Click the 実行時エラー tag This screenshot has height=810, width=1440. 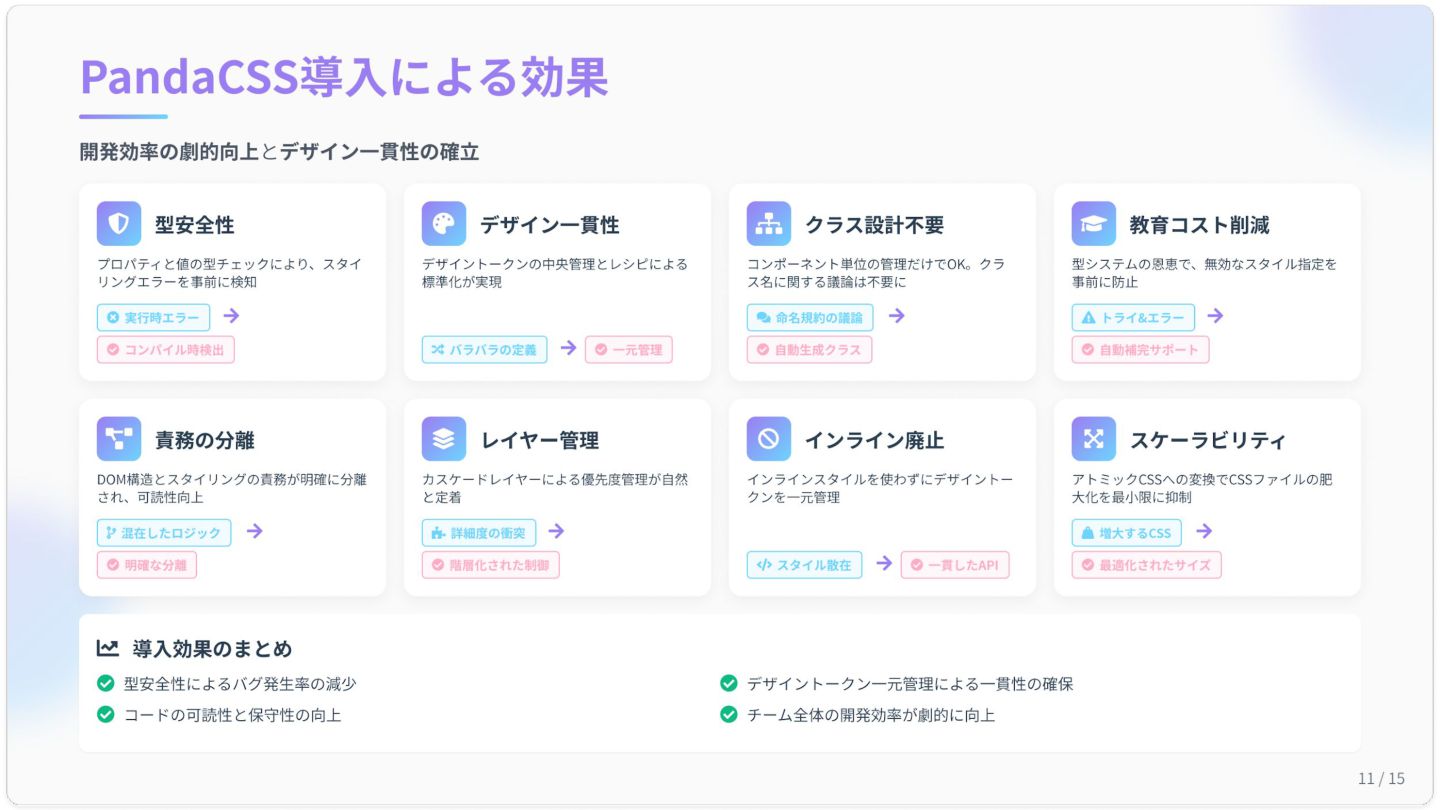click(x=153, y=318)
